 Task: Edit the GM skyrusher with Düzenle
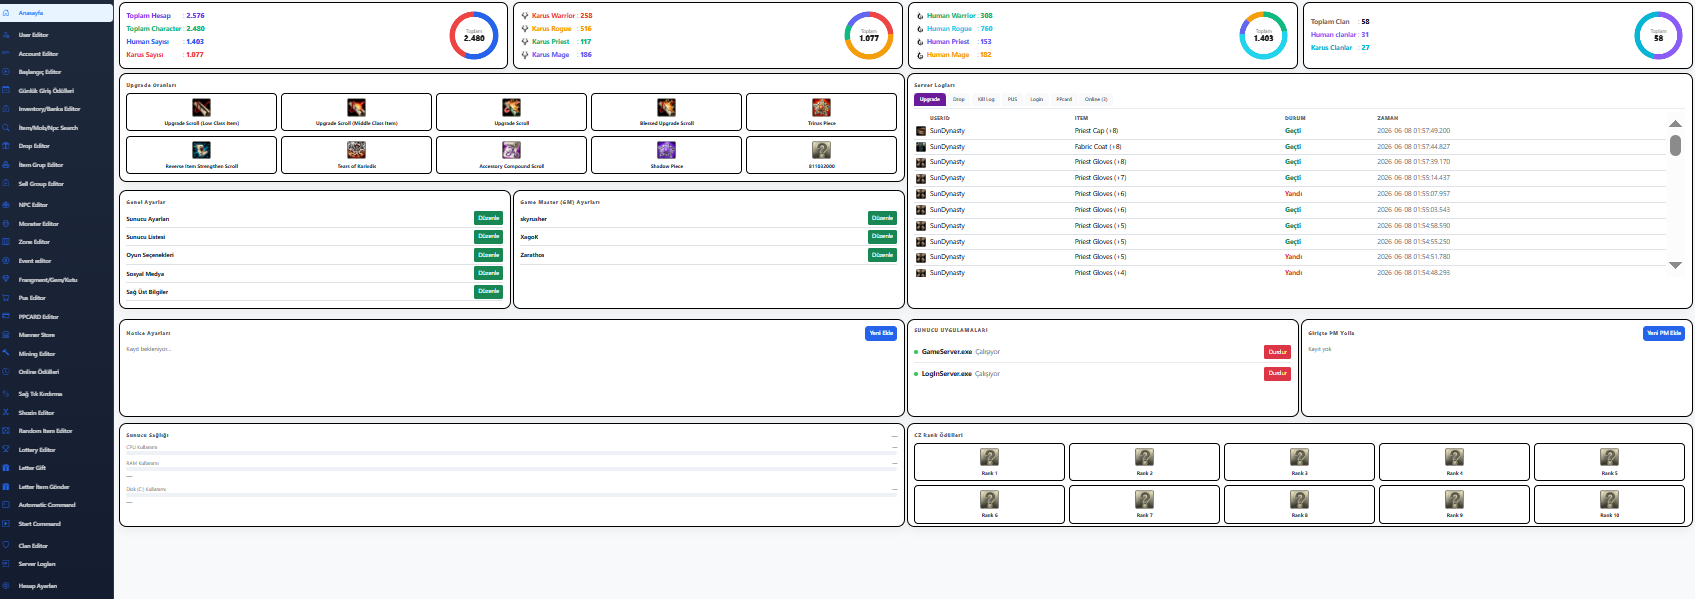[882, 218]
